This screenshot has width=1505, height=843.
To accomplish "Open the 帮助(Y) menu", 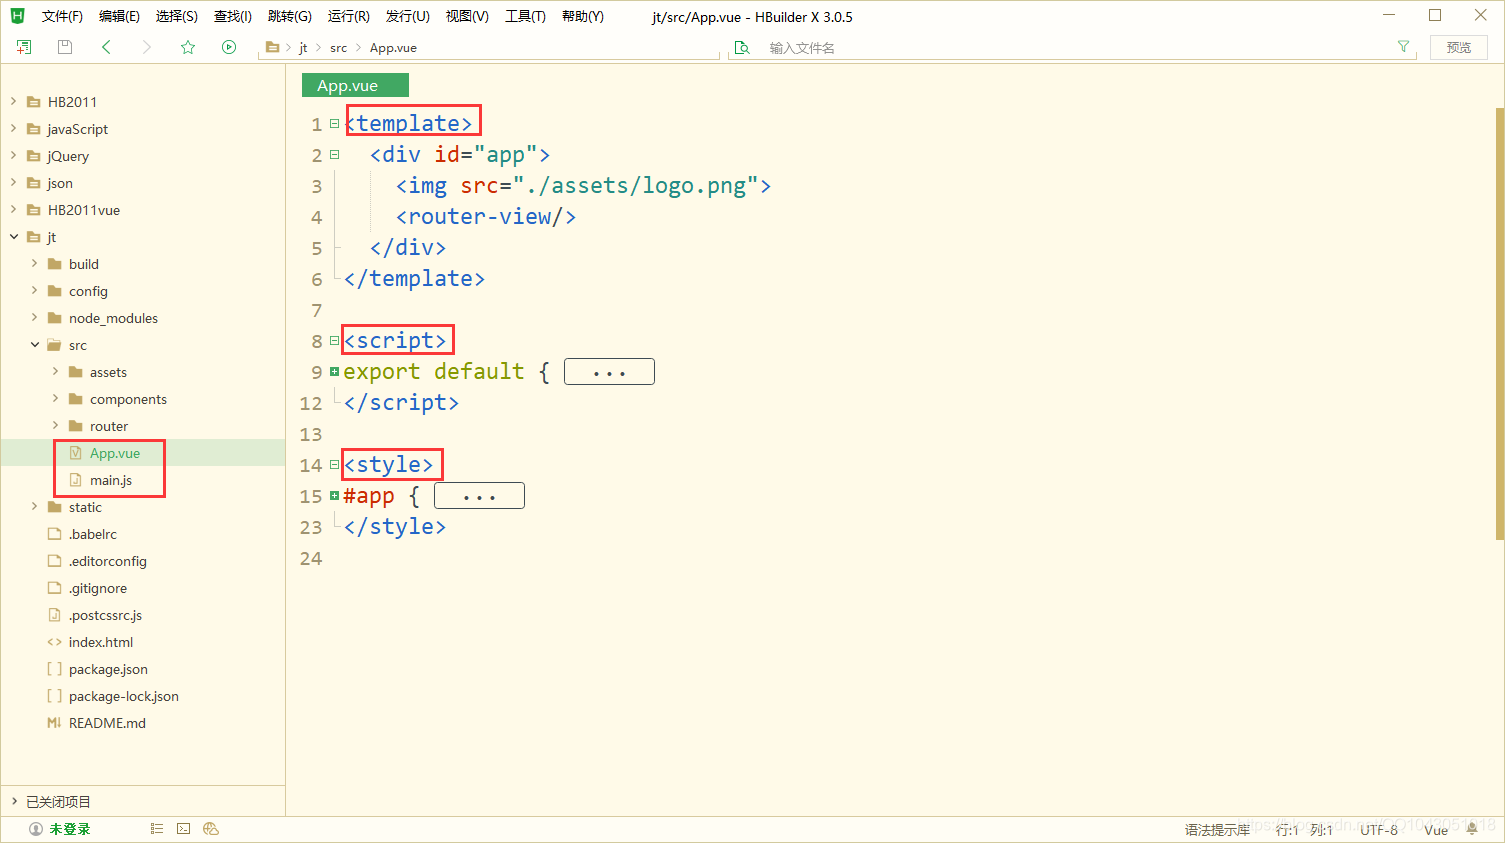I will [x=582, y=16].
